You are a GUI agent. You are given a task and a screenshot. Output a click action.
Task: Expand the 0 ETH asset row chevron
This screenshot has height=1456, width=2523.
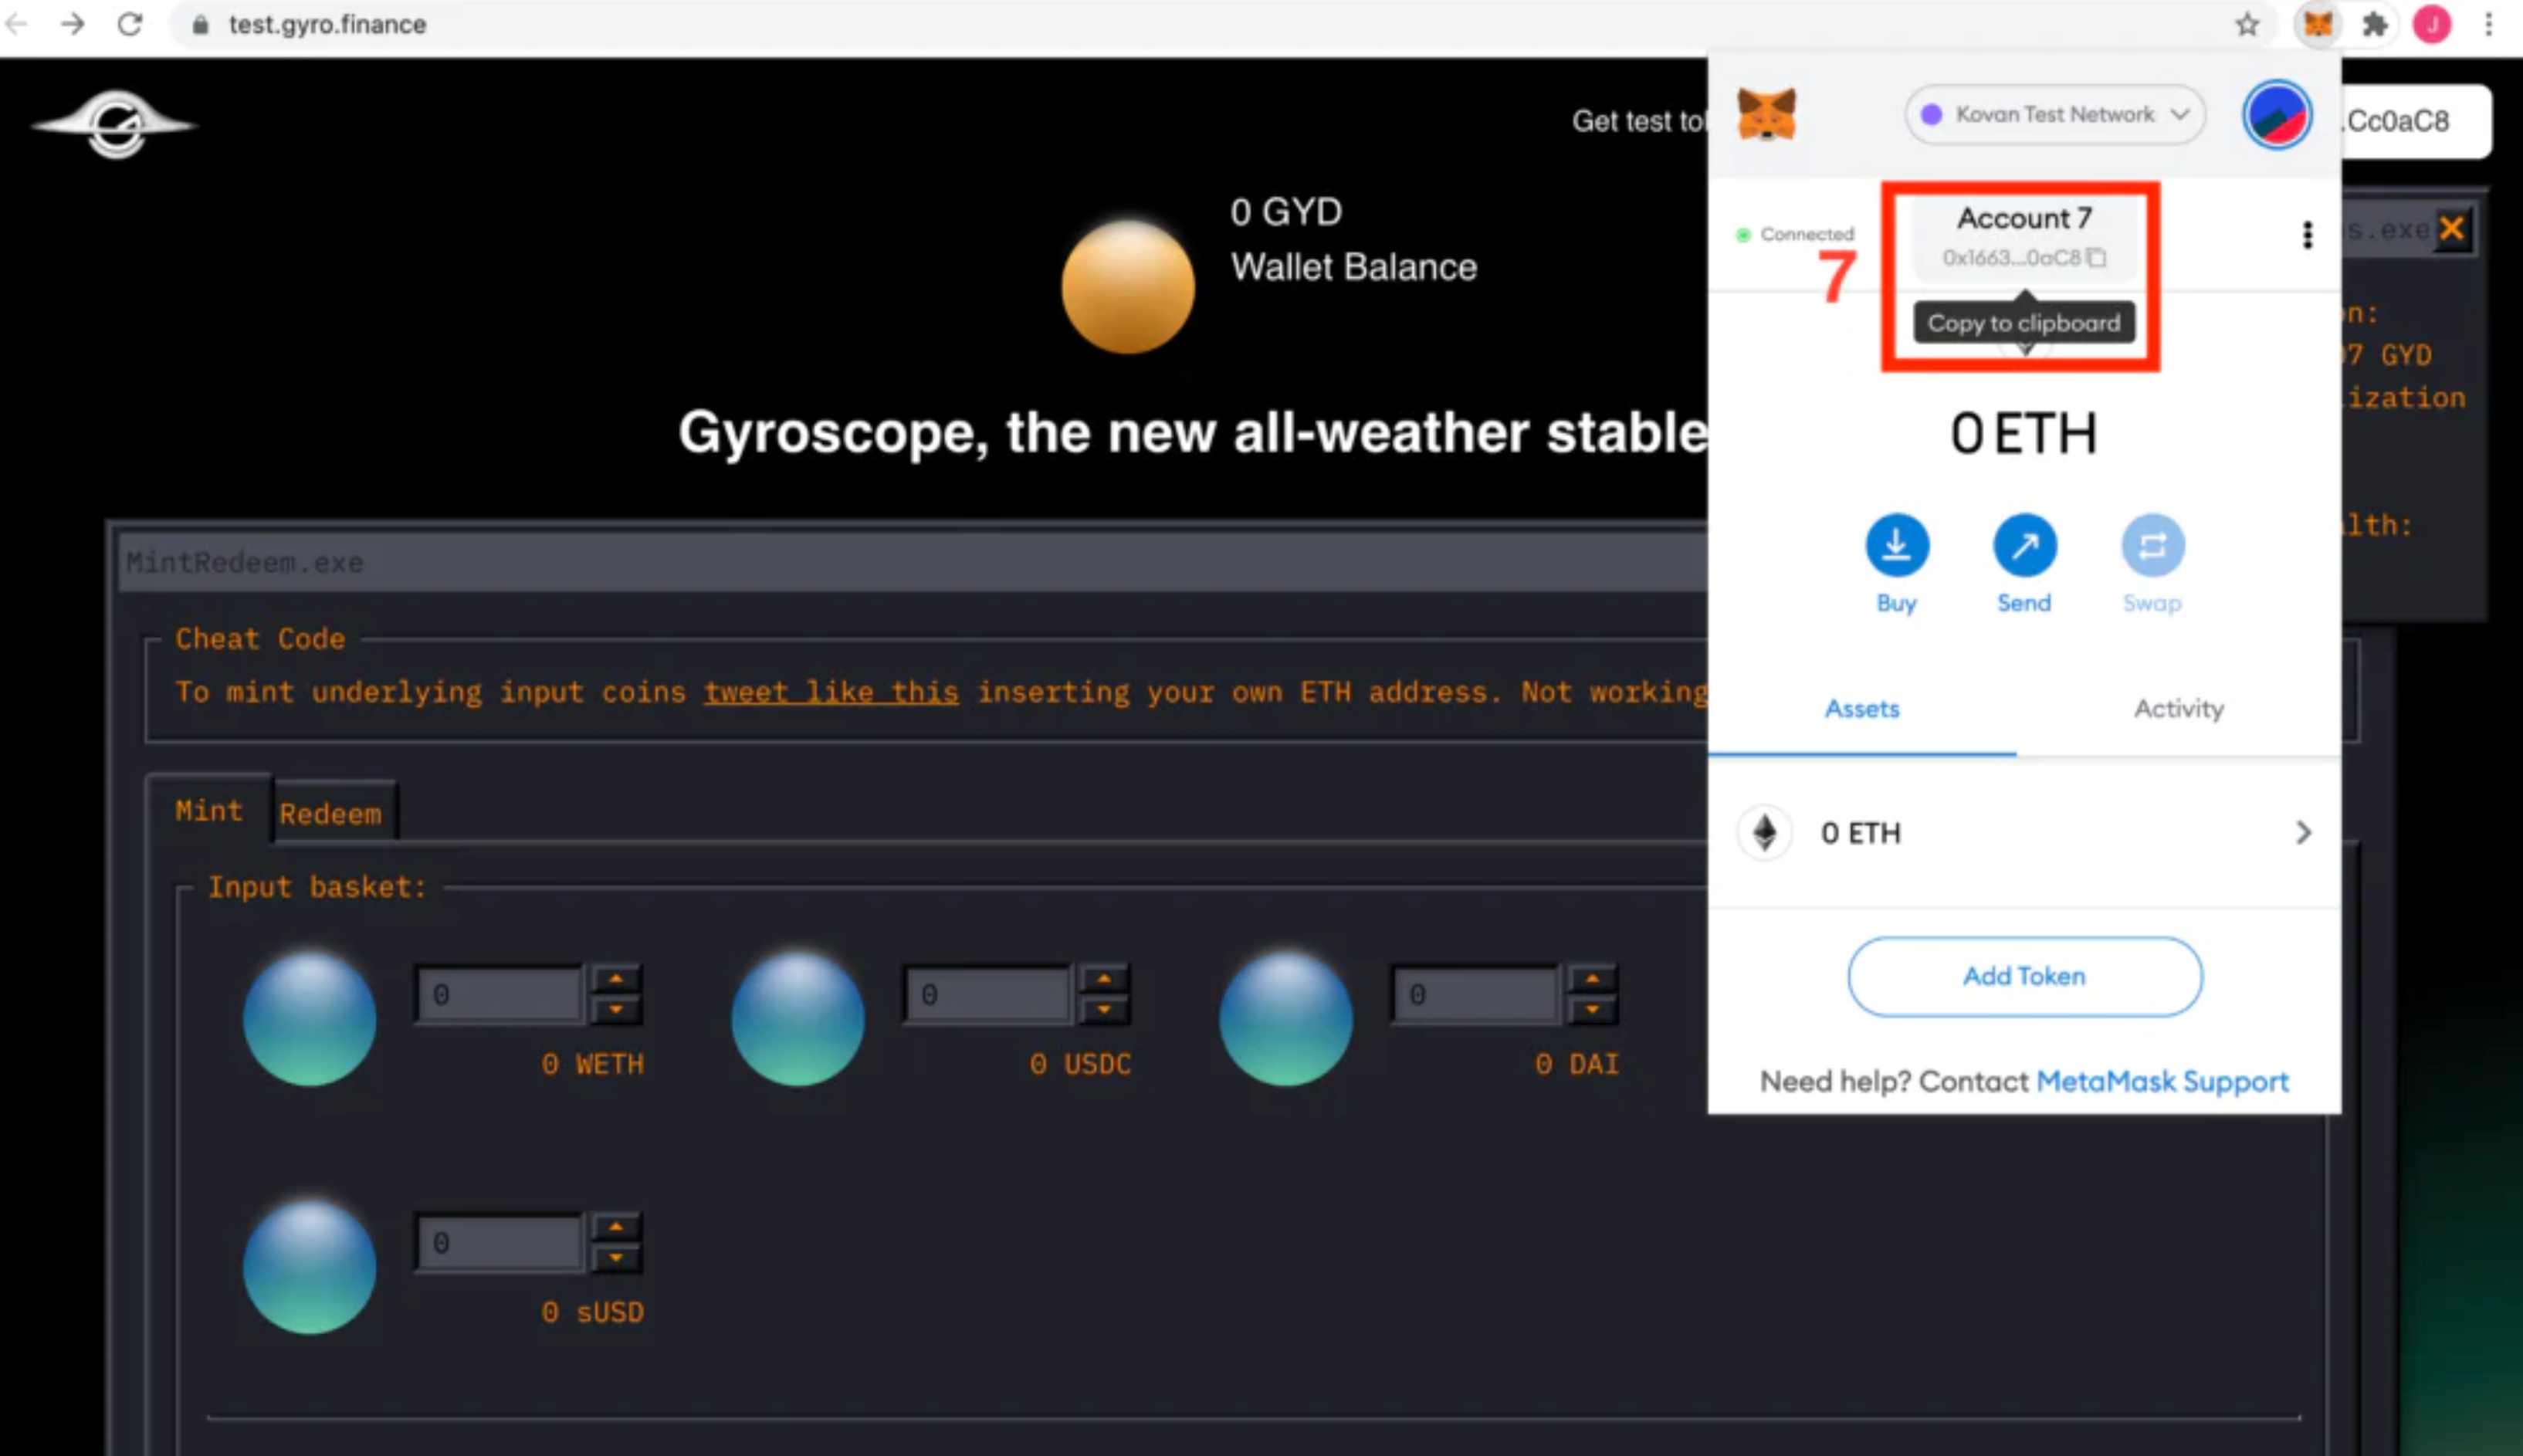2303,832
